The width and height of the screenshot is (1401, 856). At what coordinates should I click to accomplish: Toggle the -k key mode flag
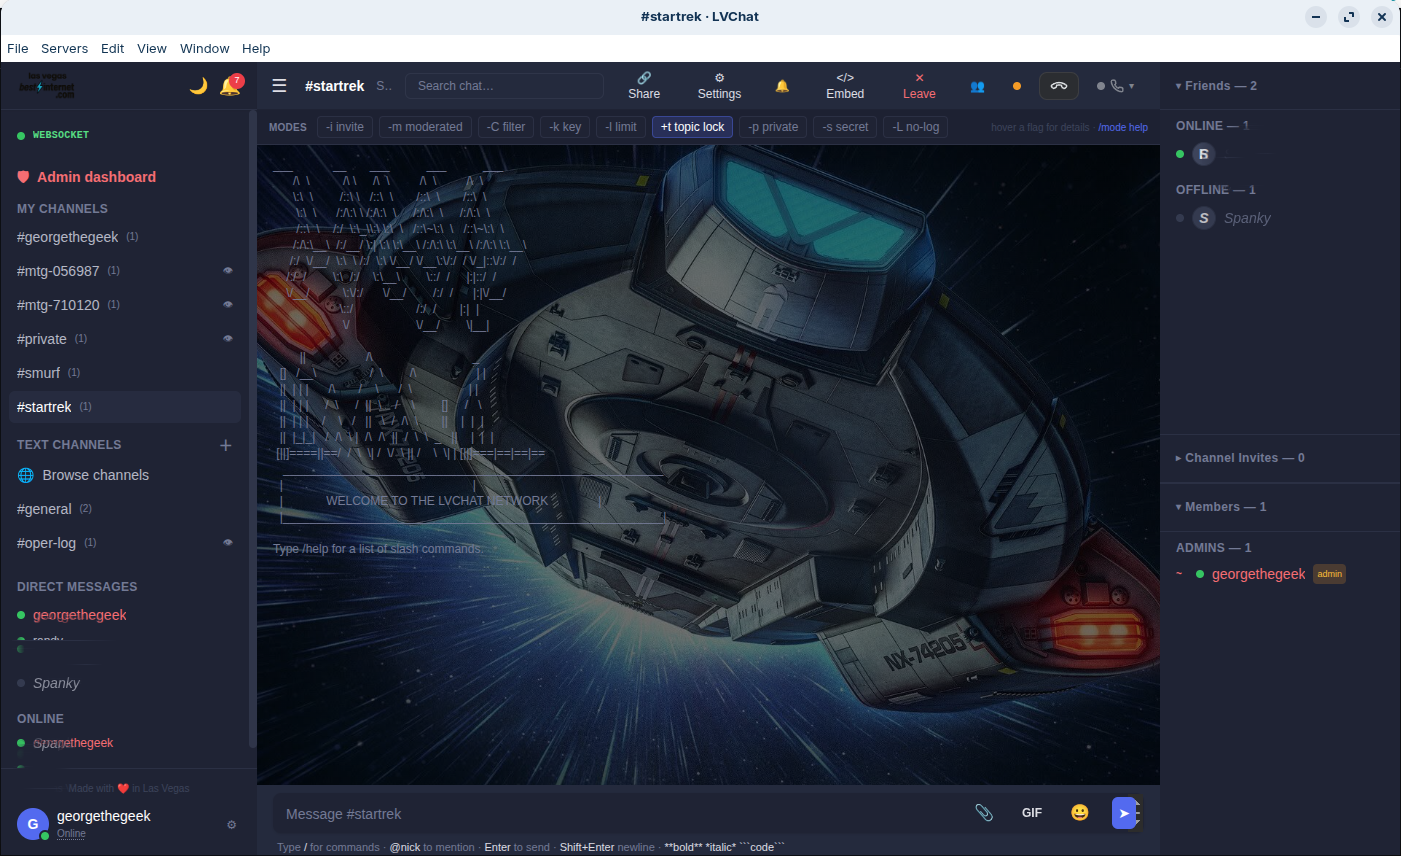pos(565,127)
